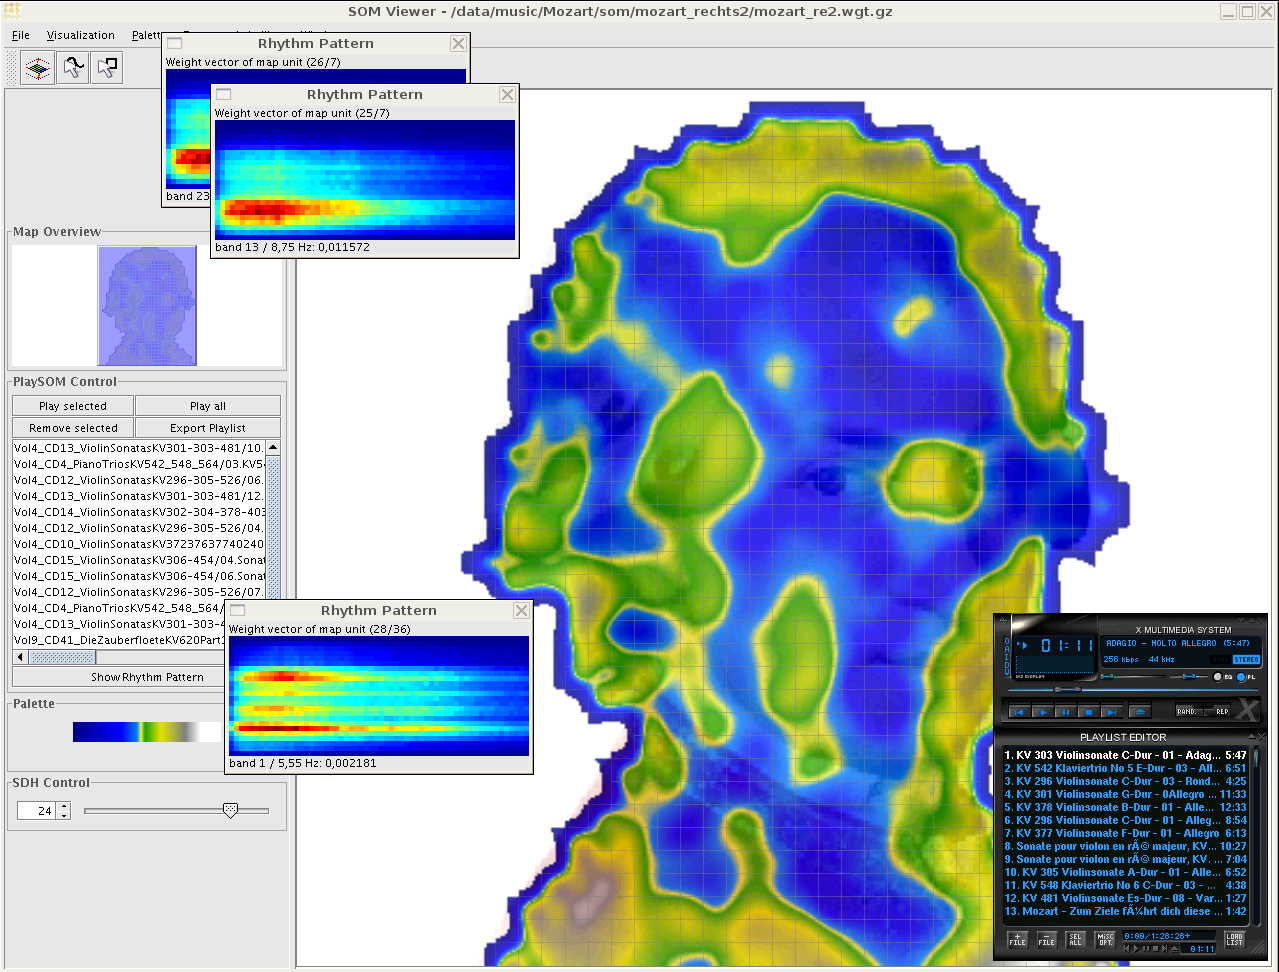Screen dimensions: 1279x972
Task: Activate the rectangle selection tool
Action: (106, 68)
